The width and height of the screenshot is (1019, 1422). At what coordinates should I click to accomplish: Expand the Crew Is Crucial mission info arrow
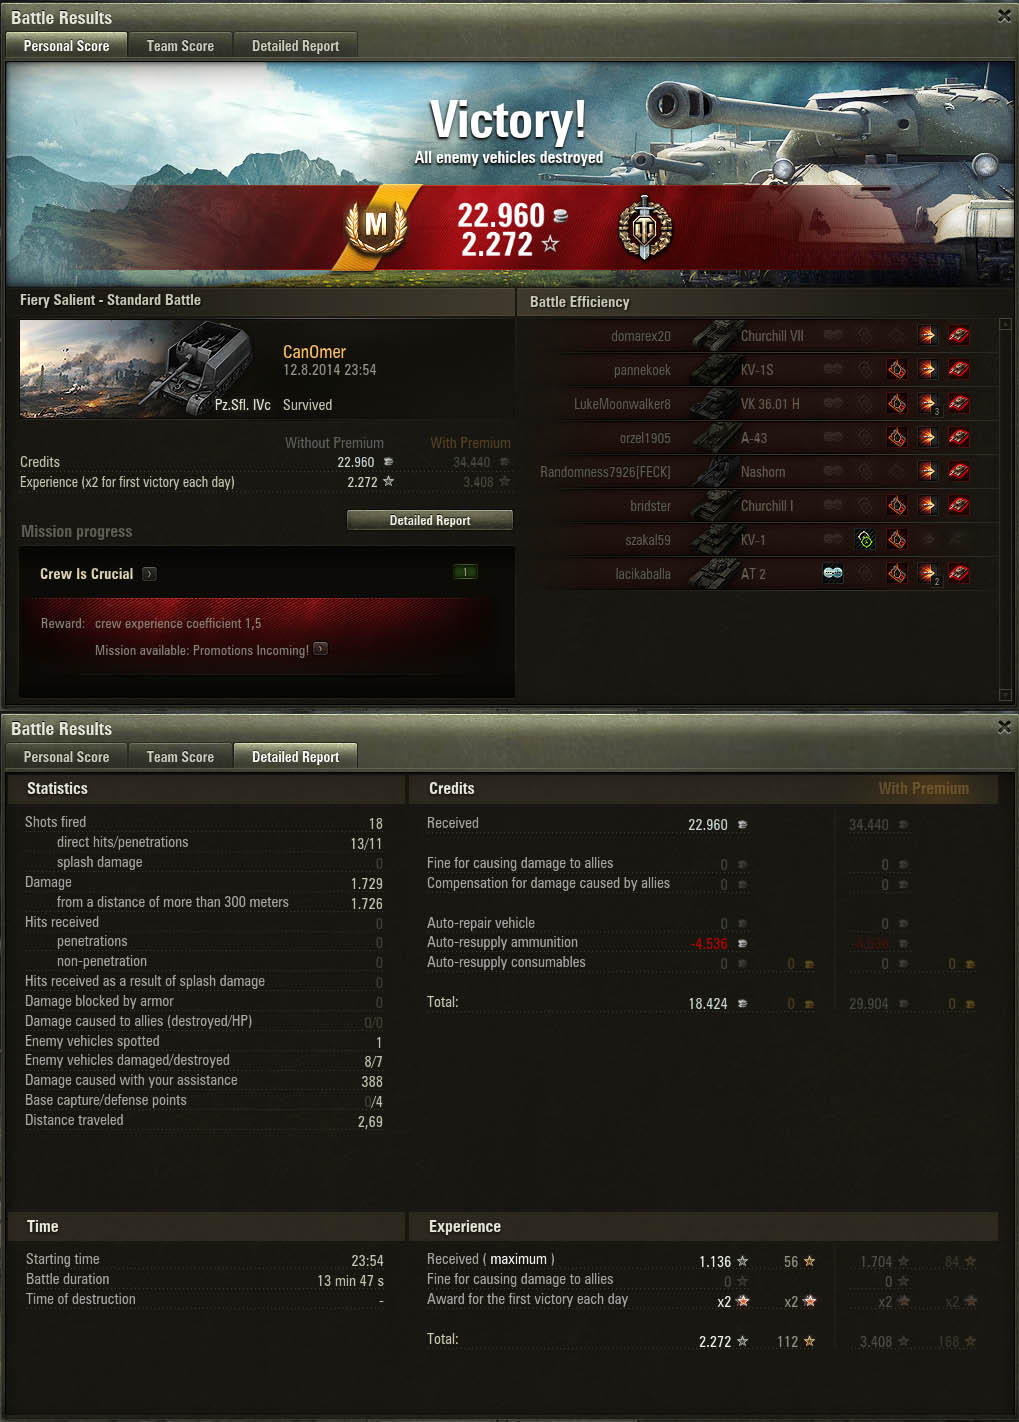click(x=150, y=574)
